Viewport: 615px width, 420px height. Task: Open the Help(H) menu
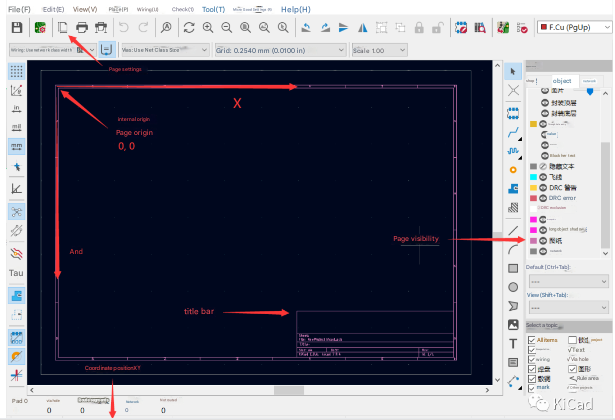click(x=295, y=8)
